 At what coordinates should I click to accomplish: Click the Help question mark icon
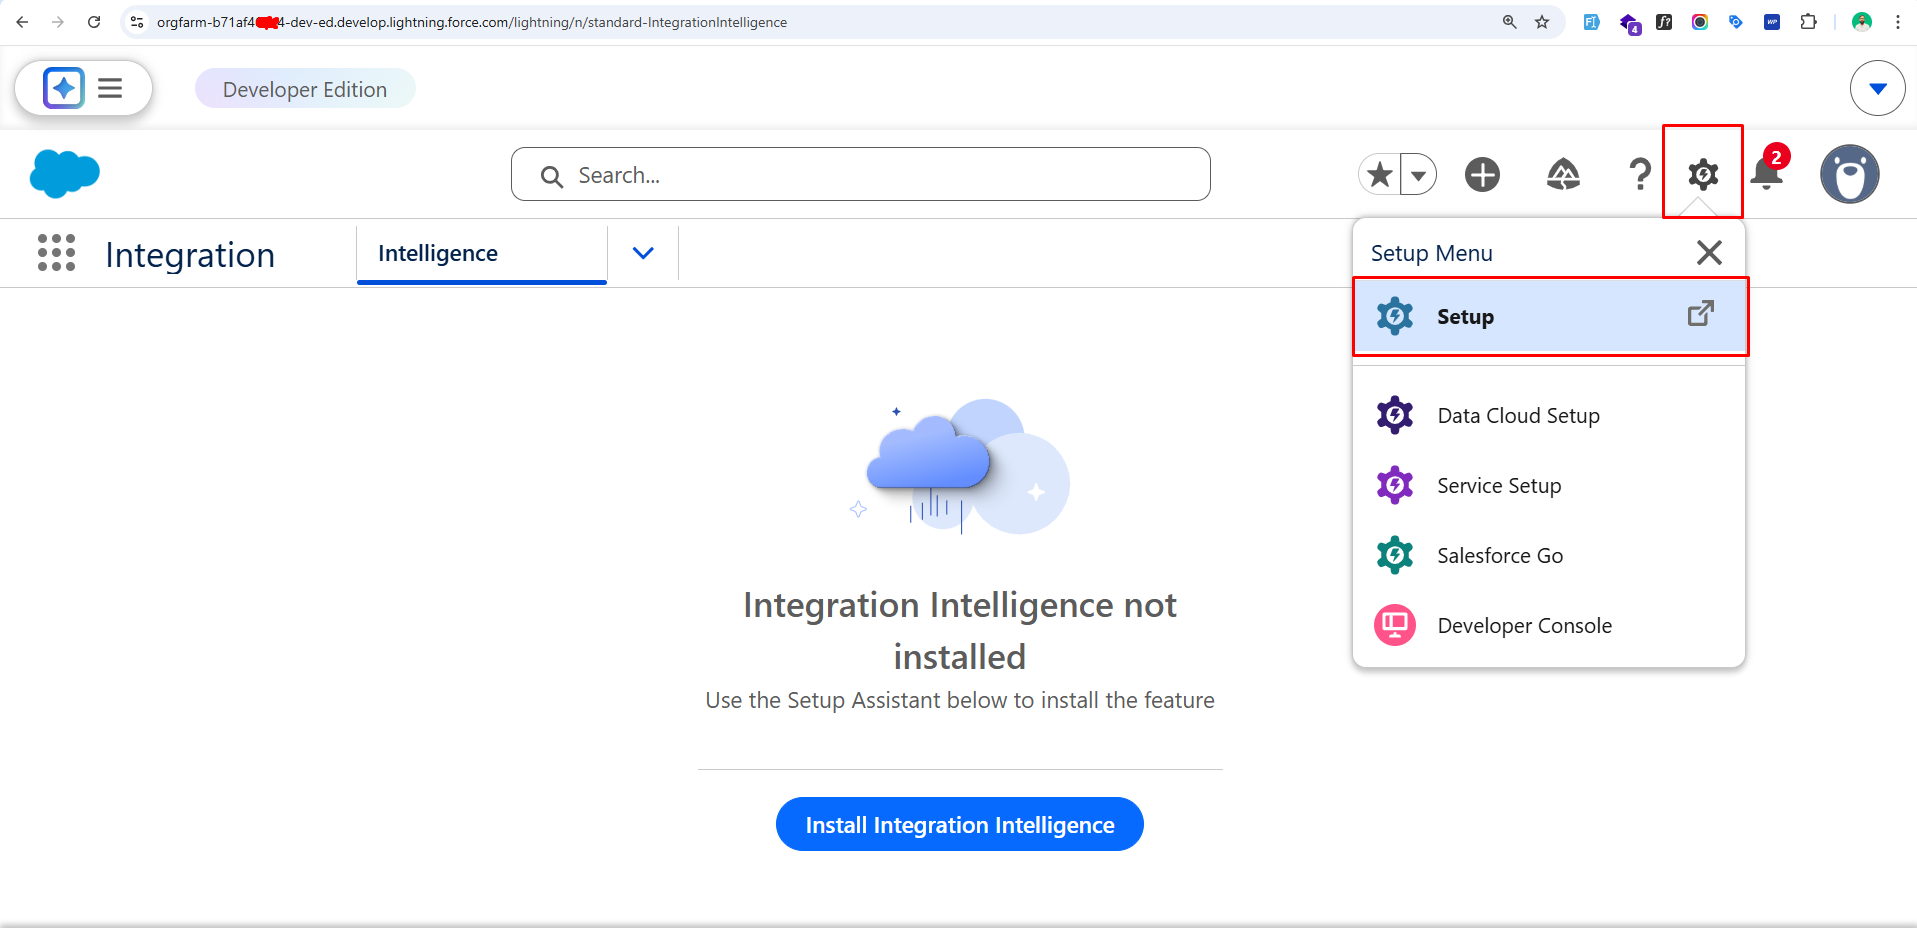(1638, 174)
